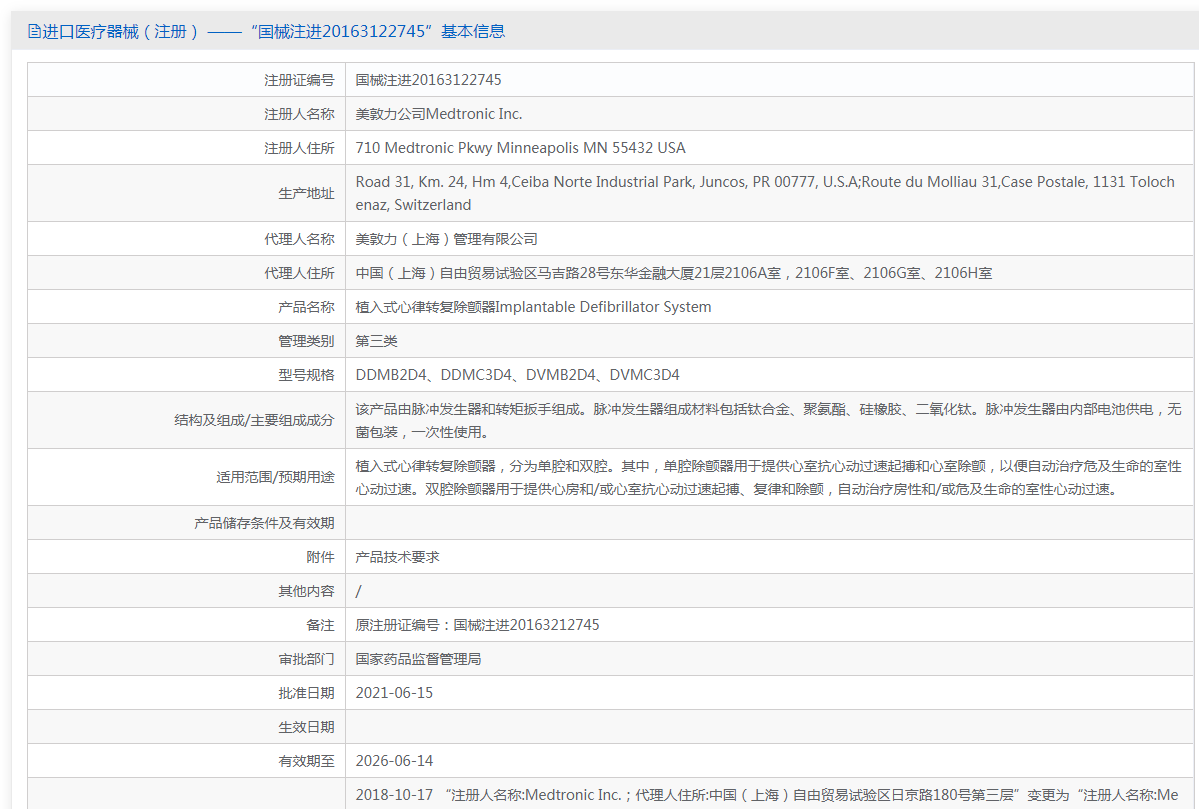Click the intended use description paragraph
Screen dimensions: 1199x809
coord(768,478)
